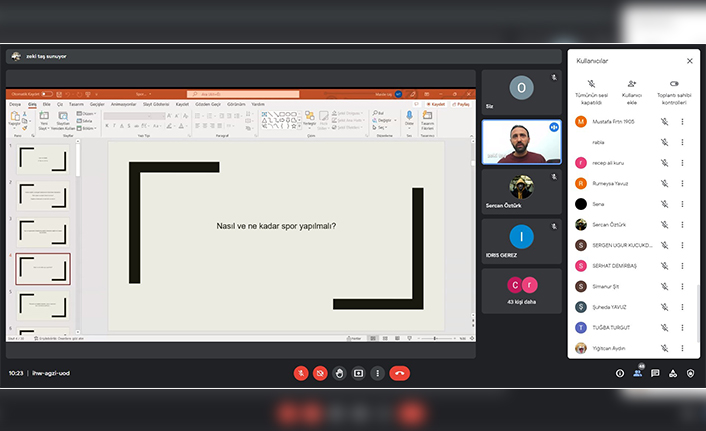Open the activities icon
This screenshot has height=431, width=706.
coord(673,373)
